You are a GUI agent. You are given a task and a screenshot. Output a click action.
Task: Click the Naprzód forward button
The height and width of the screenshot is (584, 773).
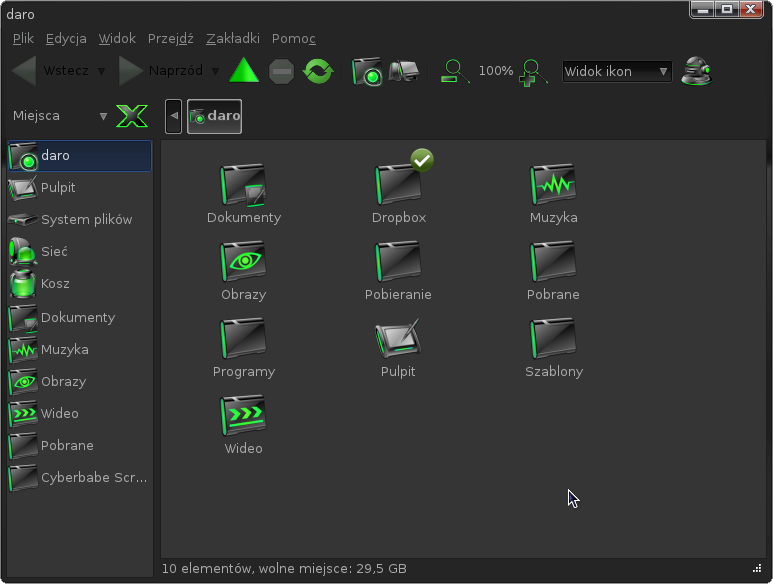click(161, 71)
